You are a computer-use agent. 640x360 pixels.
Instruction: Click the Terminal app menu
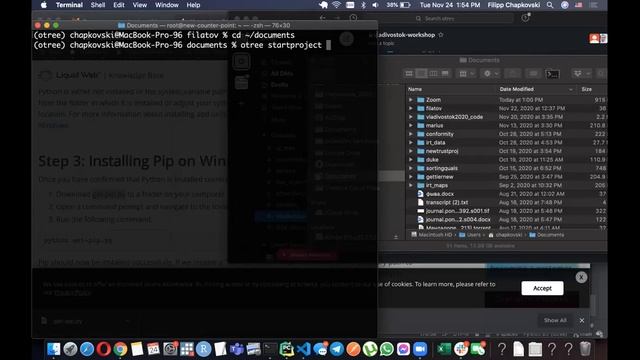pos(69,5)
